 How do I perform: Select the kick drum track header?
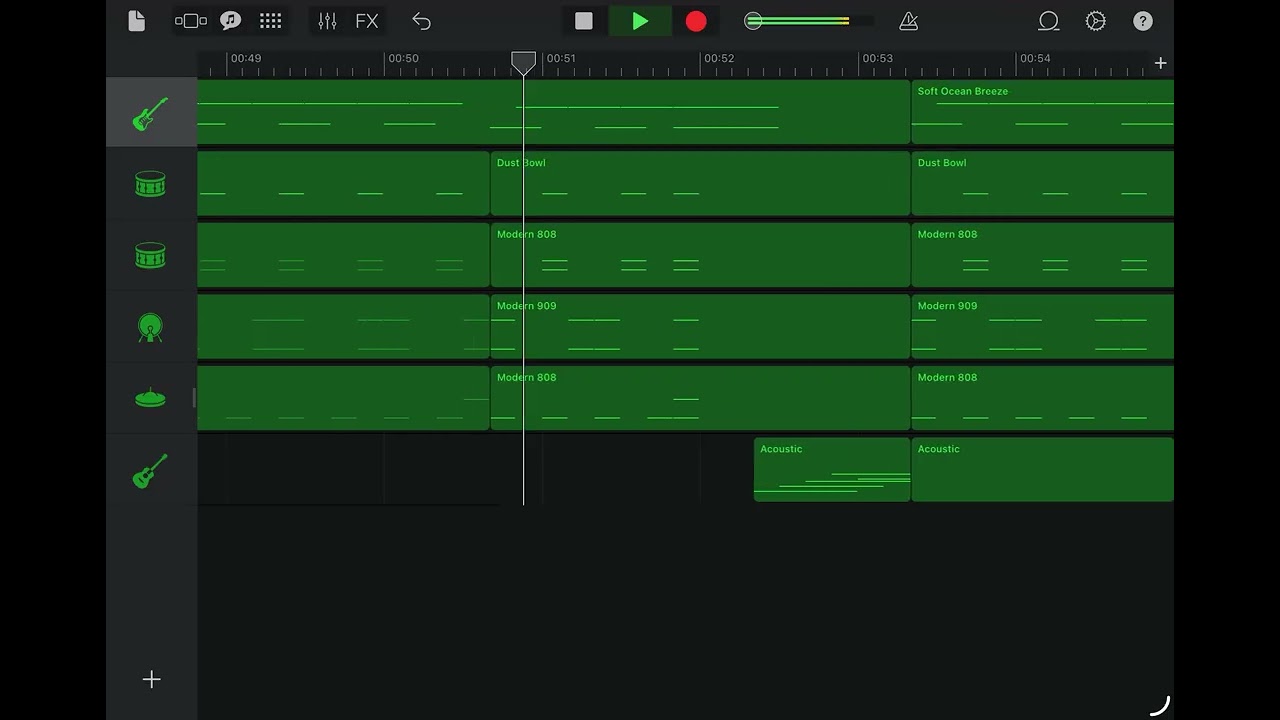151,327
